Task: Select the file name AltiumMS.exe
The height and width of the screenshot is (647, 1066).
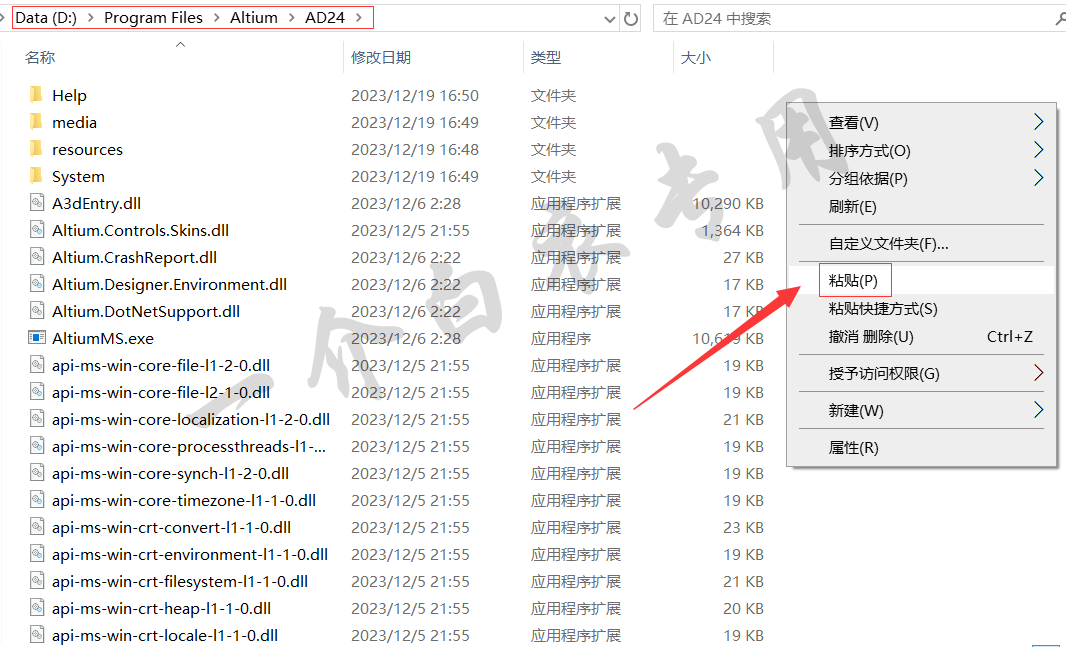Action: (x=103, y=338)
